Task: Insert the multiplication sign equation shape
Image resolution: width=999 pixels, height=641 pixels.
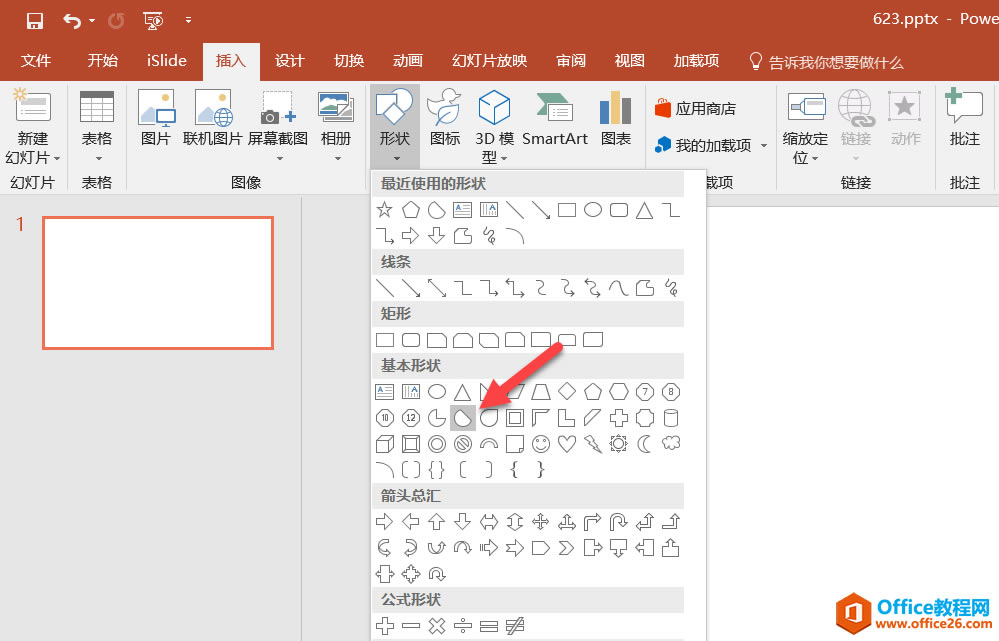Action: (x=436, y=626)
